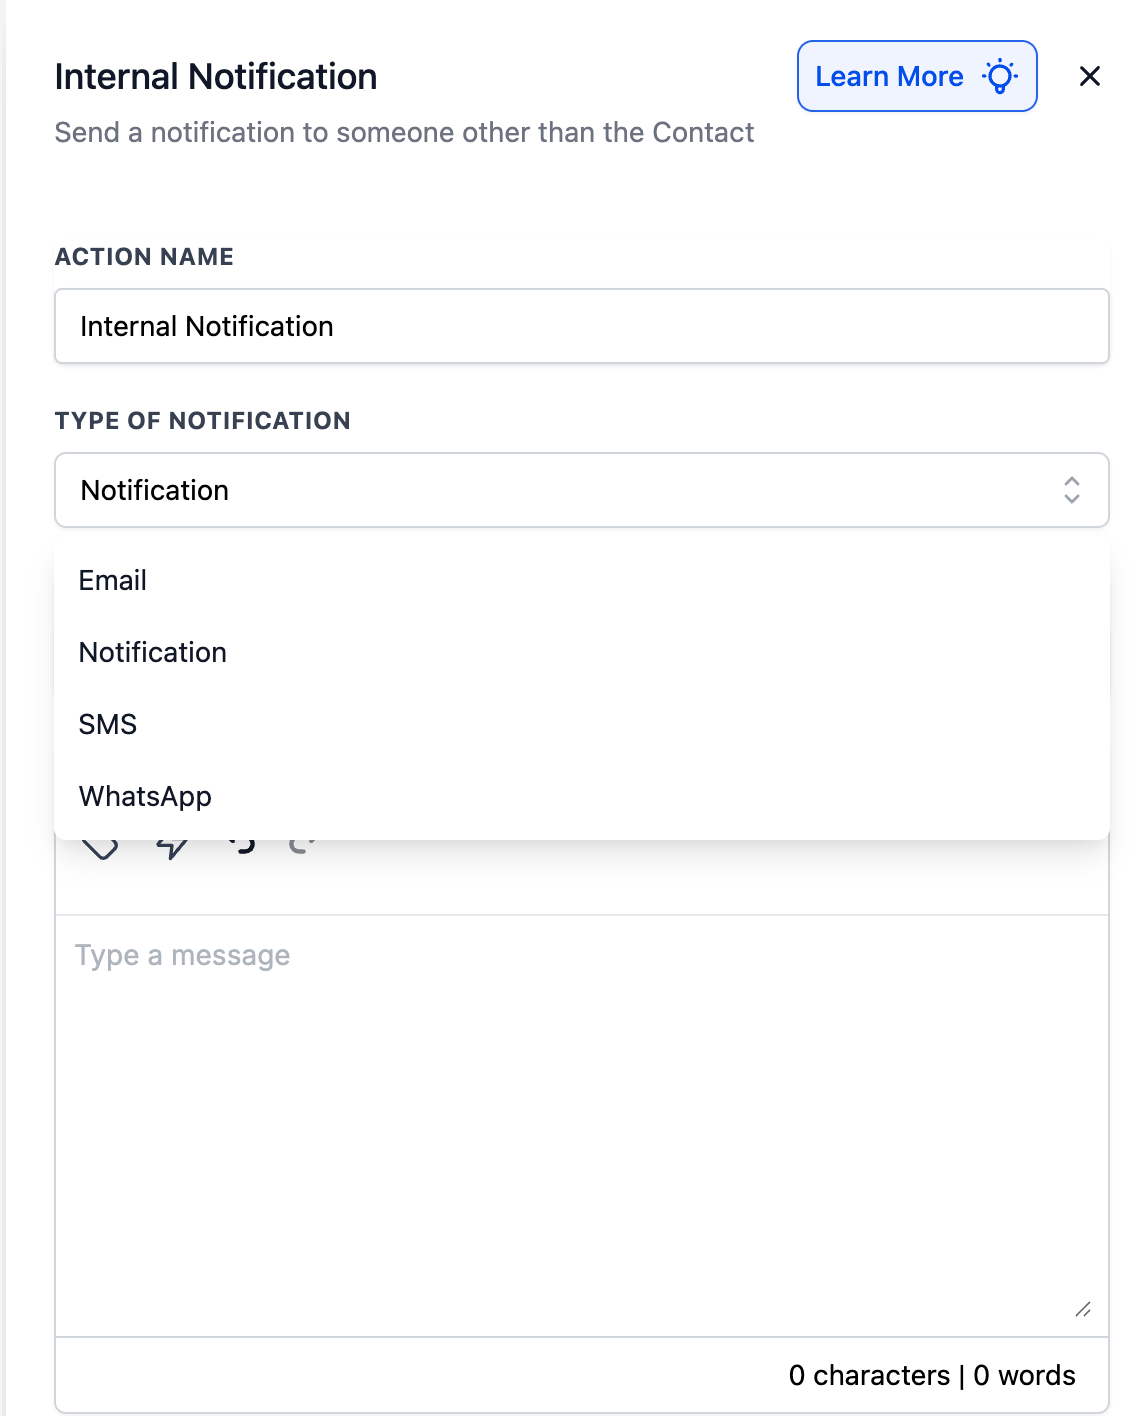Click the undo arrow icon
The image size is (1142, 1416).
[x=242, y=845]
